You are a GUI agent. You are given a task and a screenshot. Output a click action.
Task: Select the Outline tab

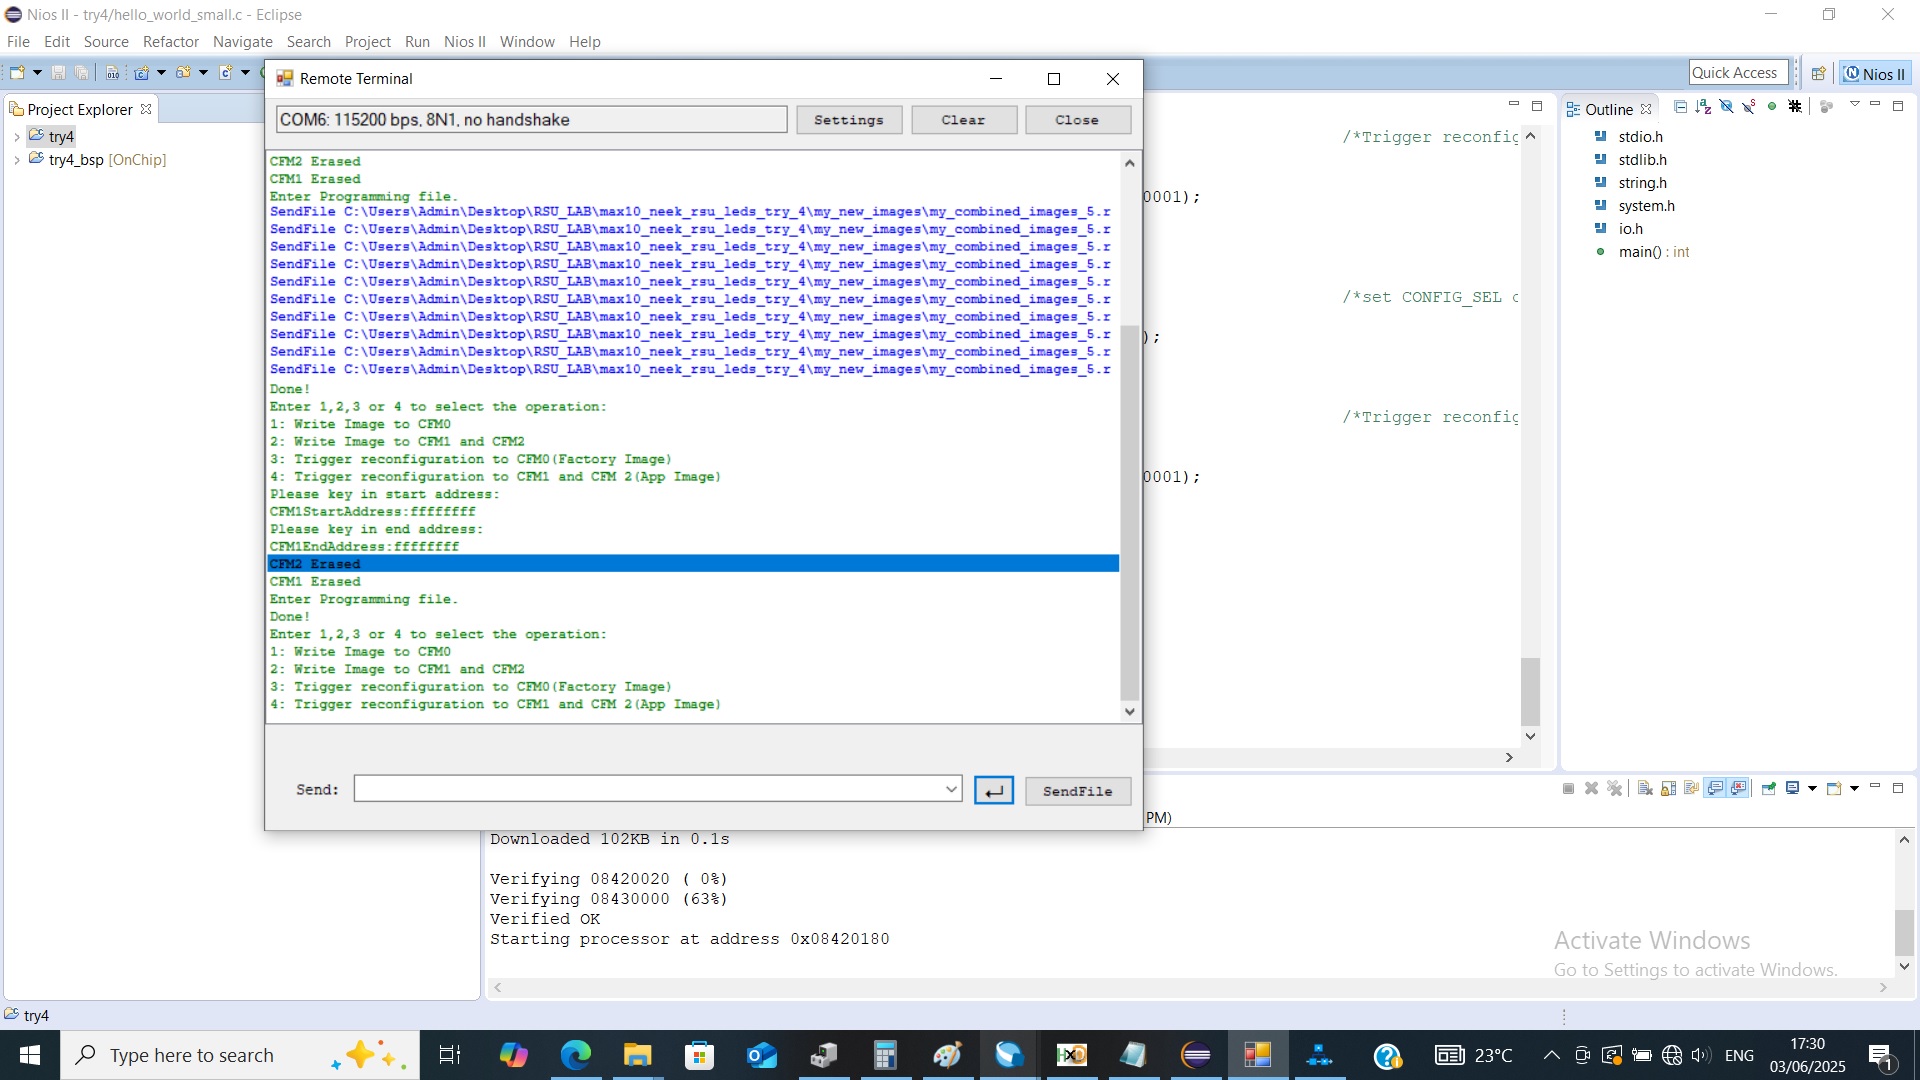point(1608,109)
